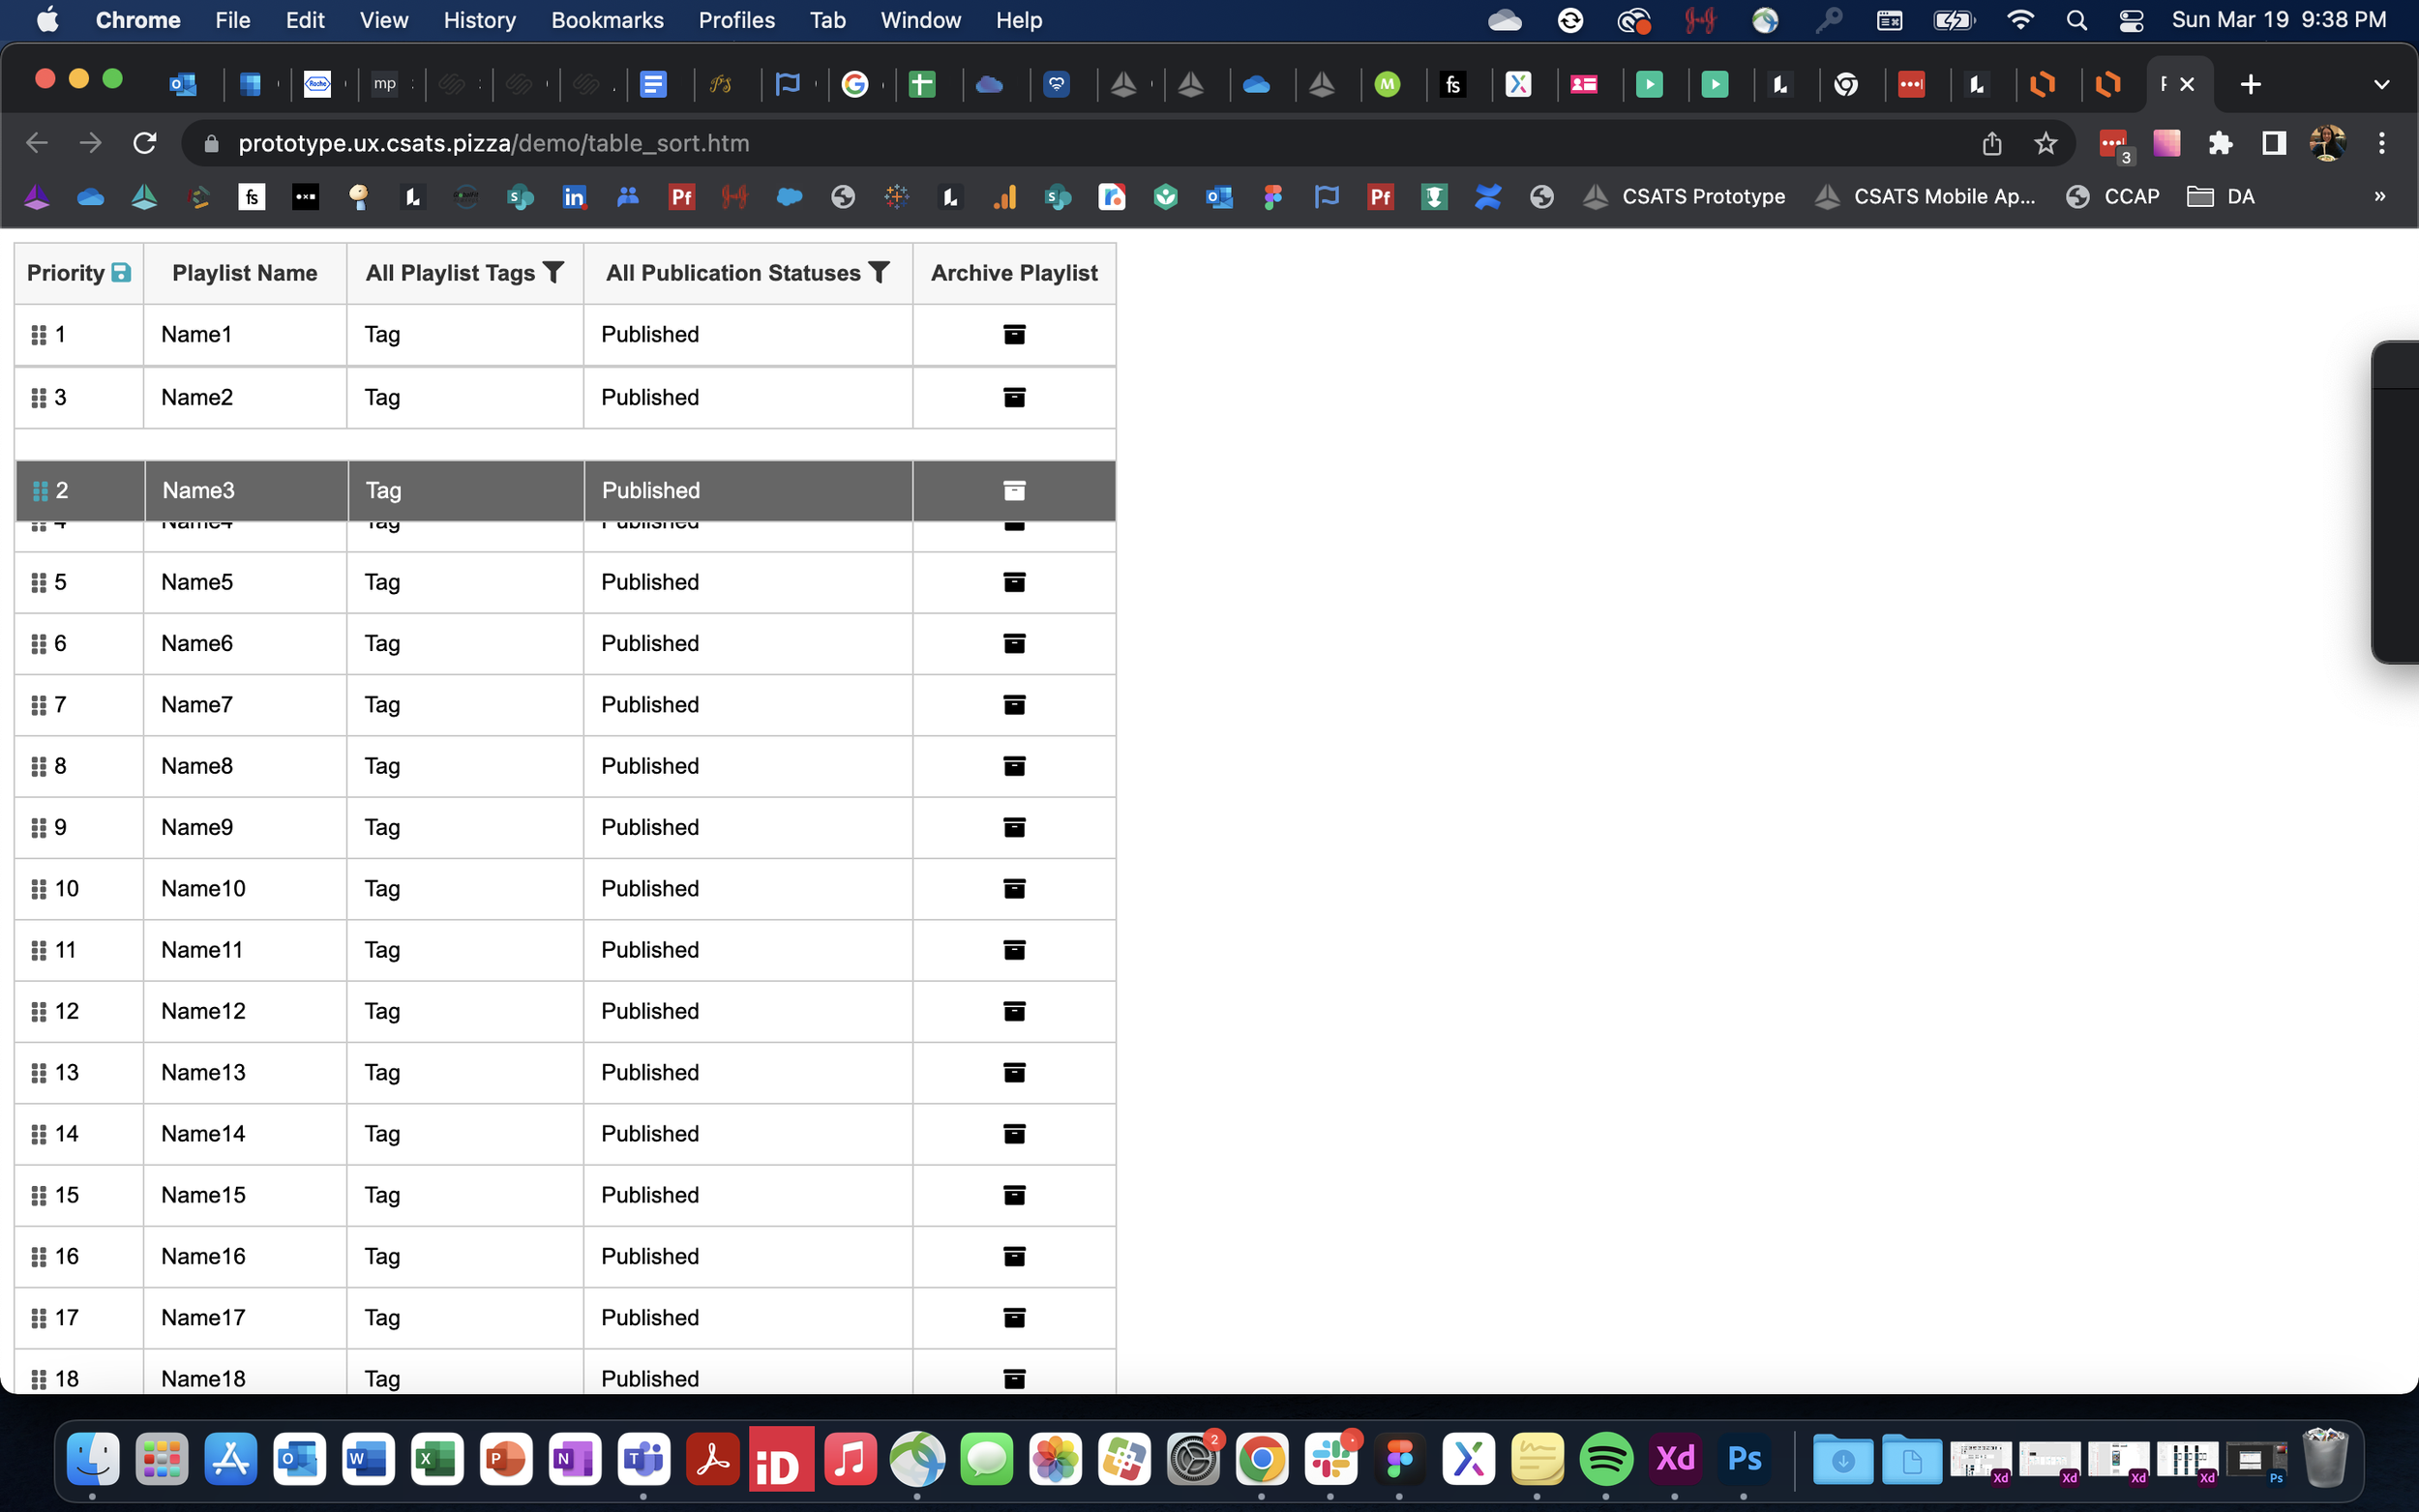The width and height of the screenshot is (2419, 1512).
Task: Open the All Publication Statuses filter
Action: [879, 272]
